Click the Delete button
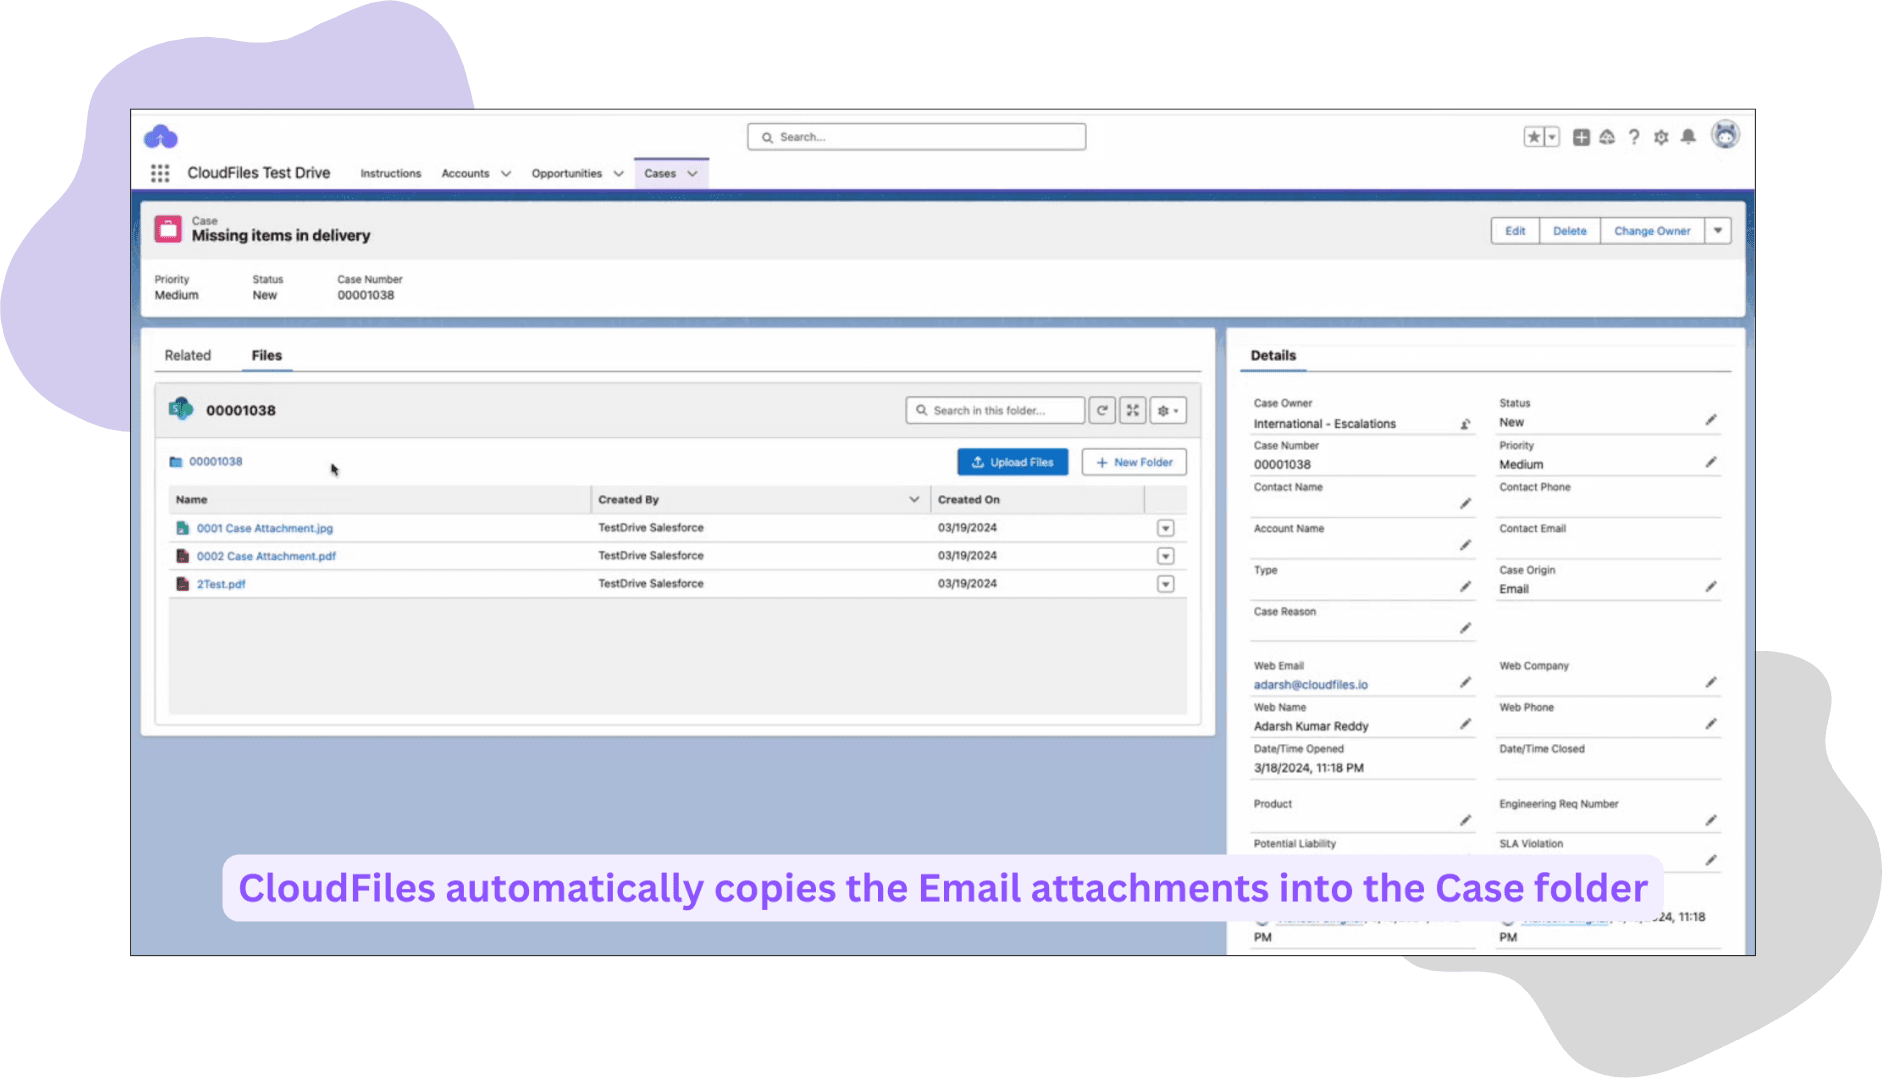 [1569, 231]
